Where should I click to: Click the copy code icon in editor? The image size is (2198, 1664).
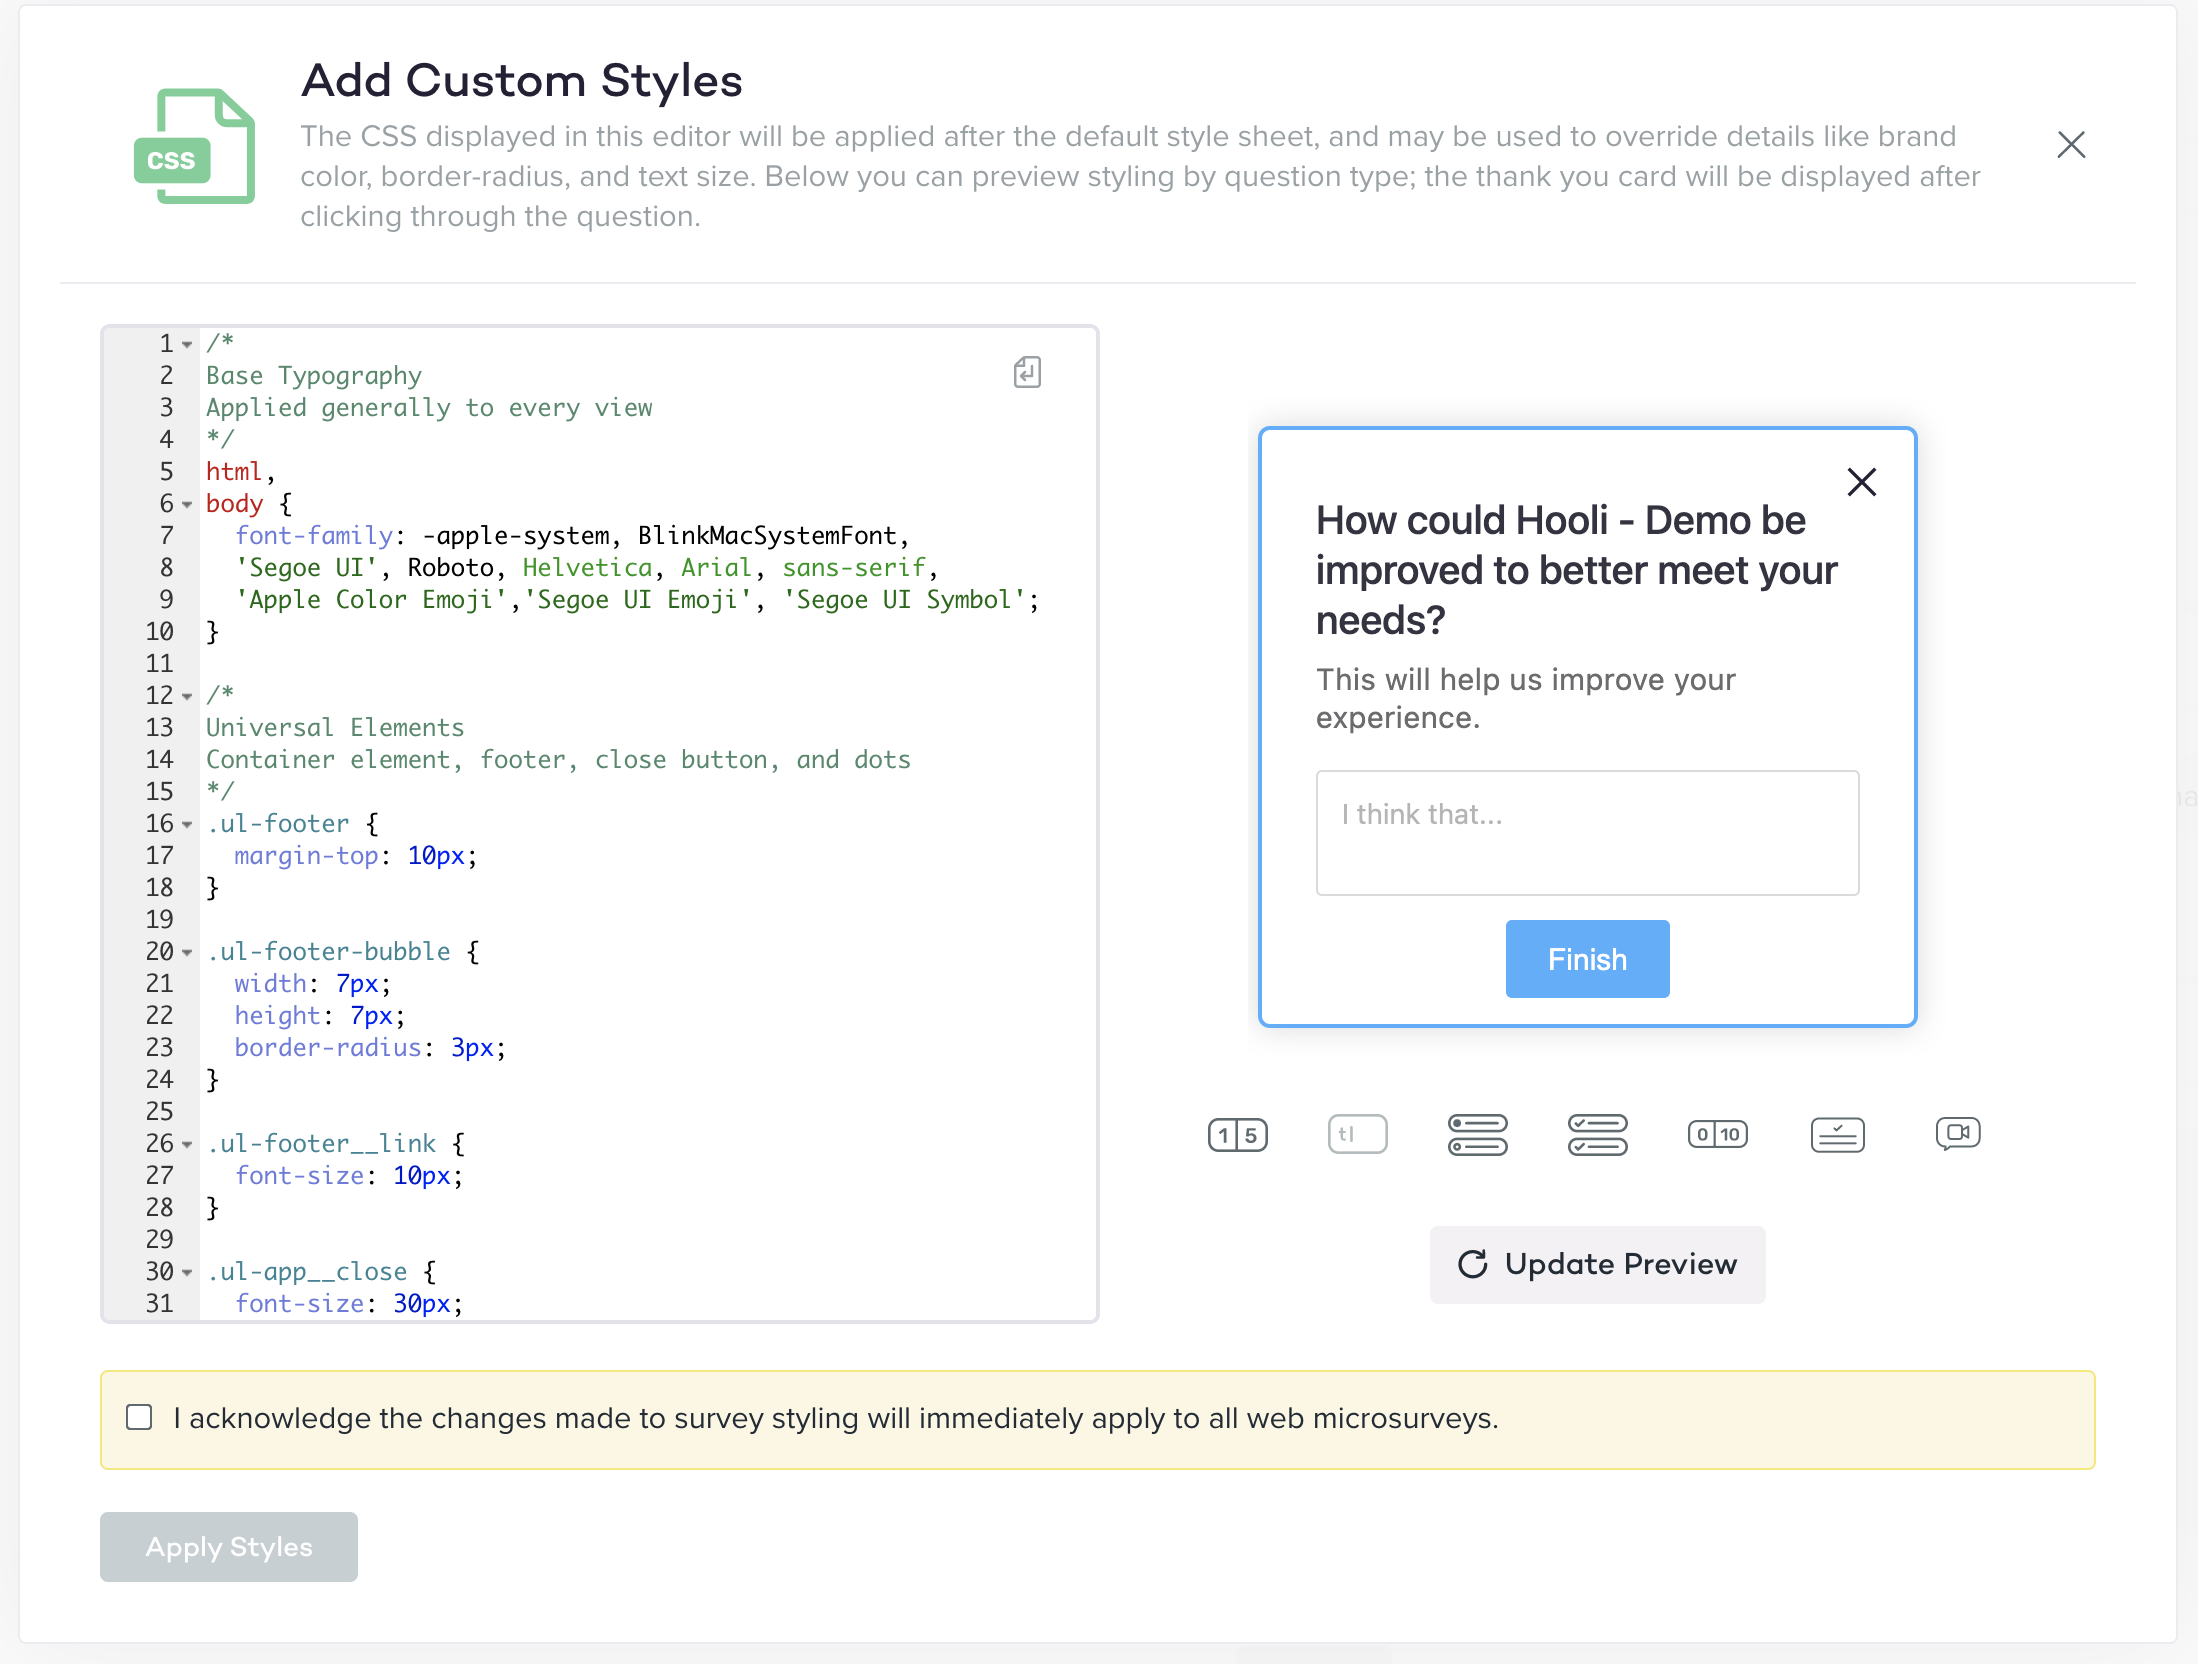pos(1027,372)
